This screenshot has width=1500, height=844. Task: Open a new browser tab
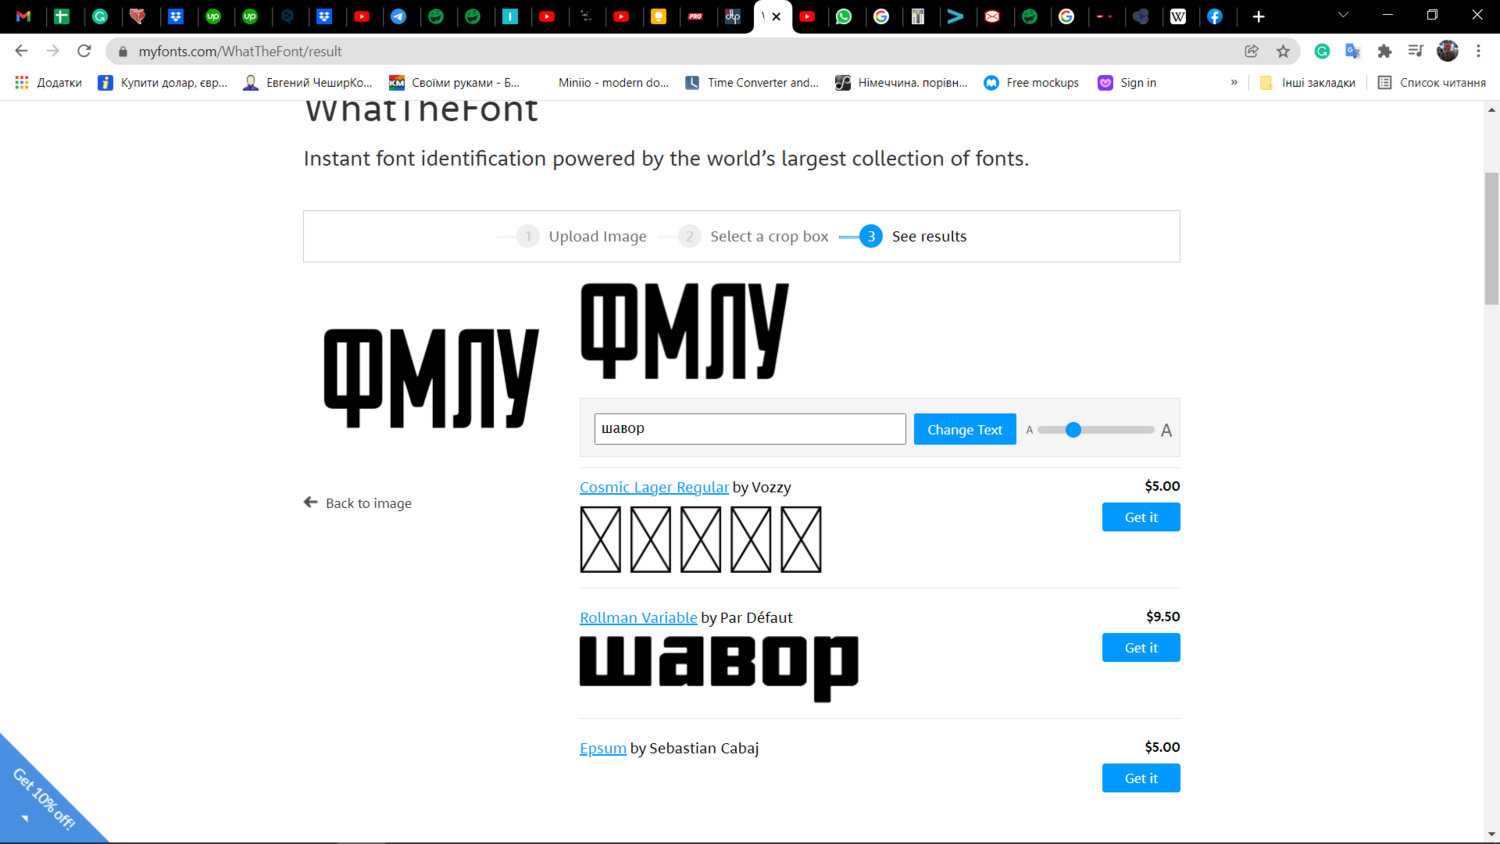[1259, 16]
